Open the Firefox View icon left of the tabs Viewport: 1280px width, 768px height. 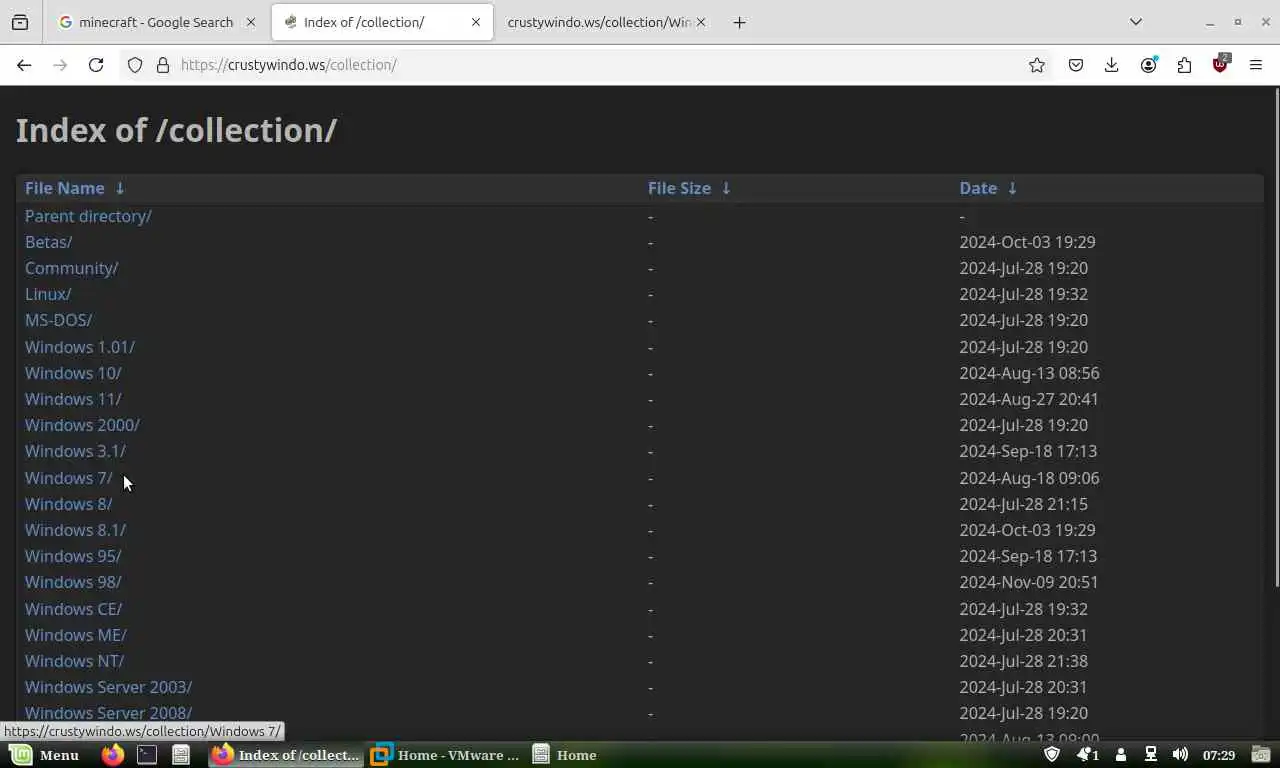point(20,22)
